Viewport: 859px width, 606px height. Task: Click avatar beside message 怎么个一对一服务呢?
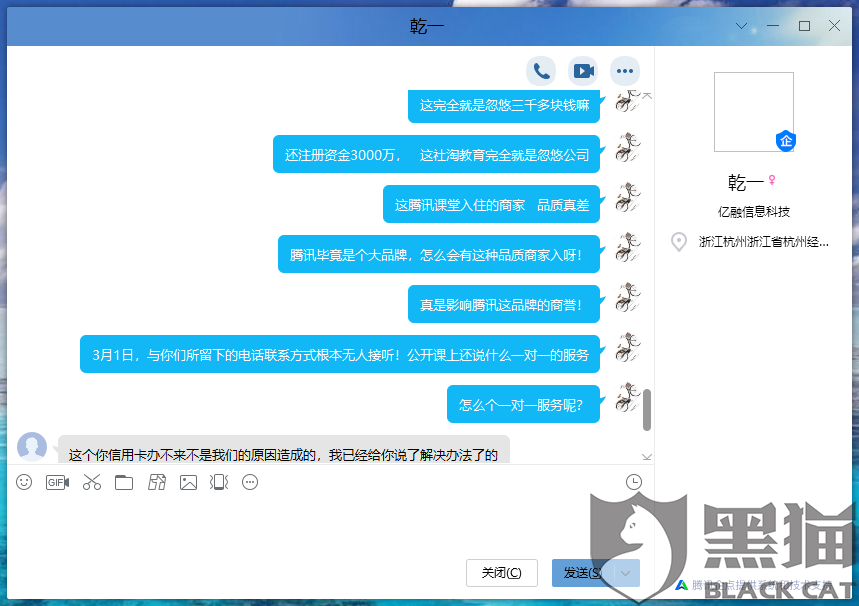[x=627, y=397]
